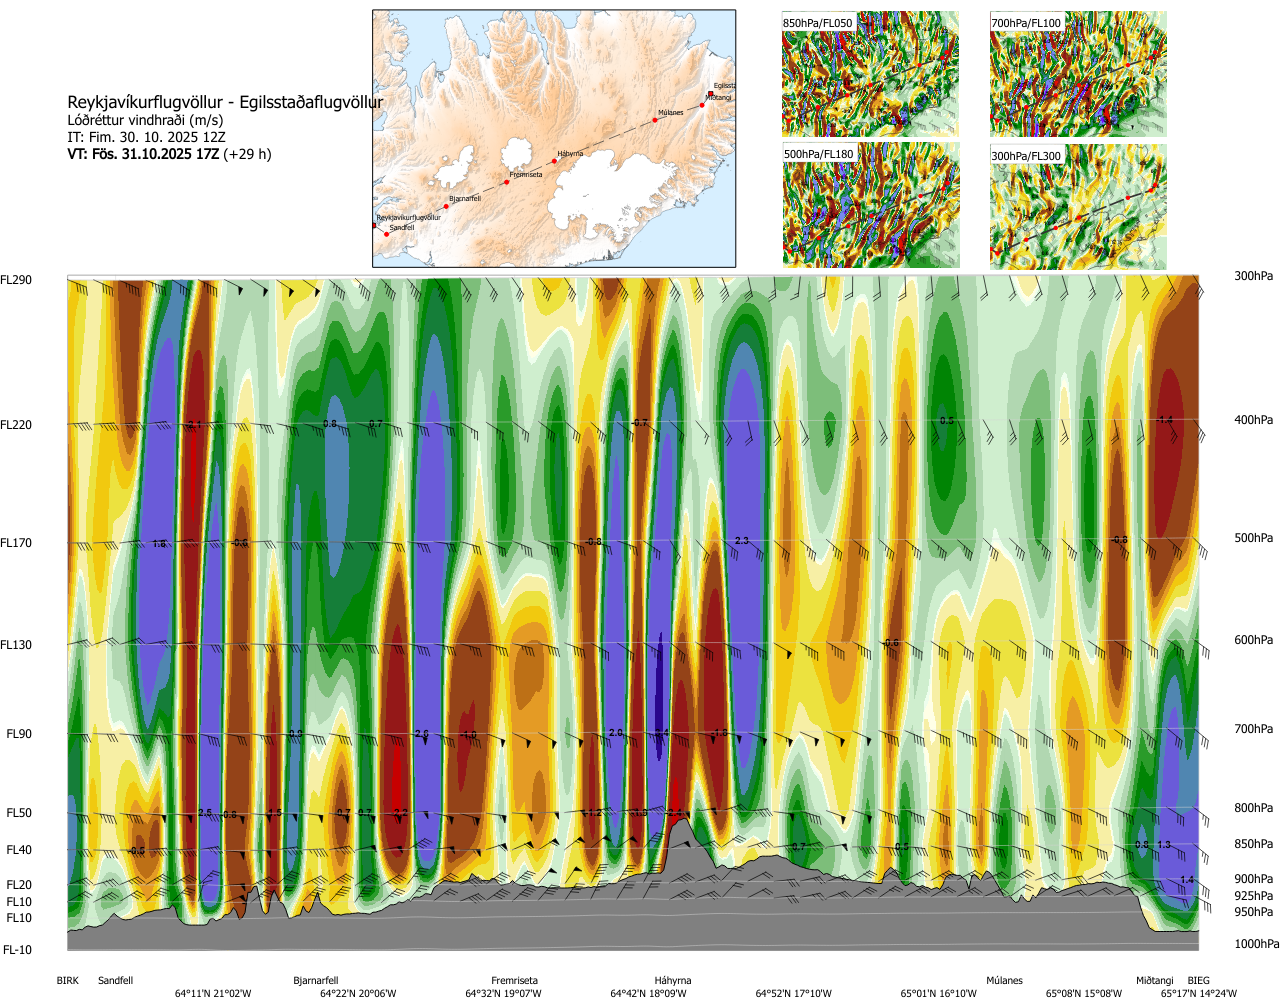Viewport: 1280px width, 1005px height.
Task: Click the coordinate 65°08'N 15°08'W
Action: [x=1084, y=994]
